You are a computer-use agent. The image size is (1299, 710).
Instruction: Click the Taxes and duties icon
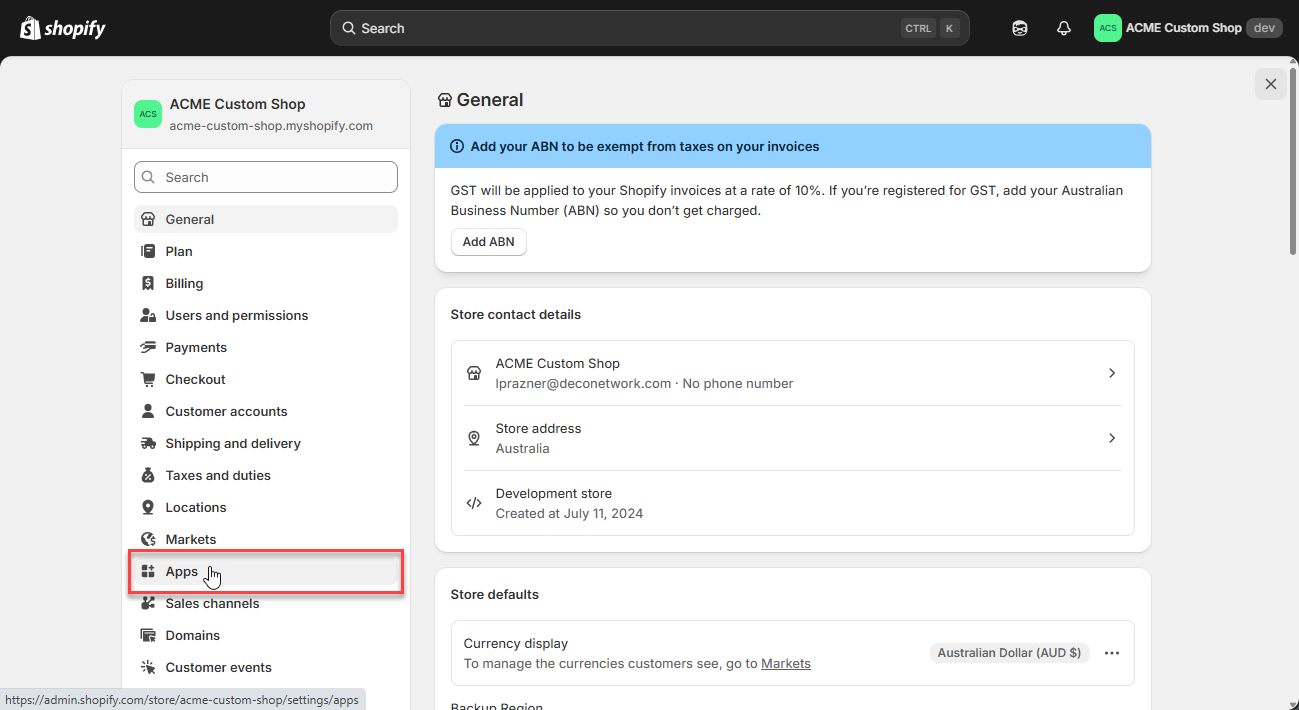(x=148, y=475)
